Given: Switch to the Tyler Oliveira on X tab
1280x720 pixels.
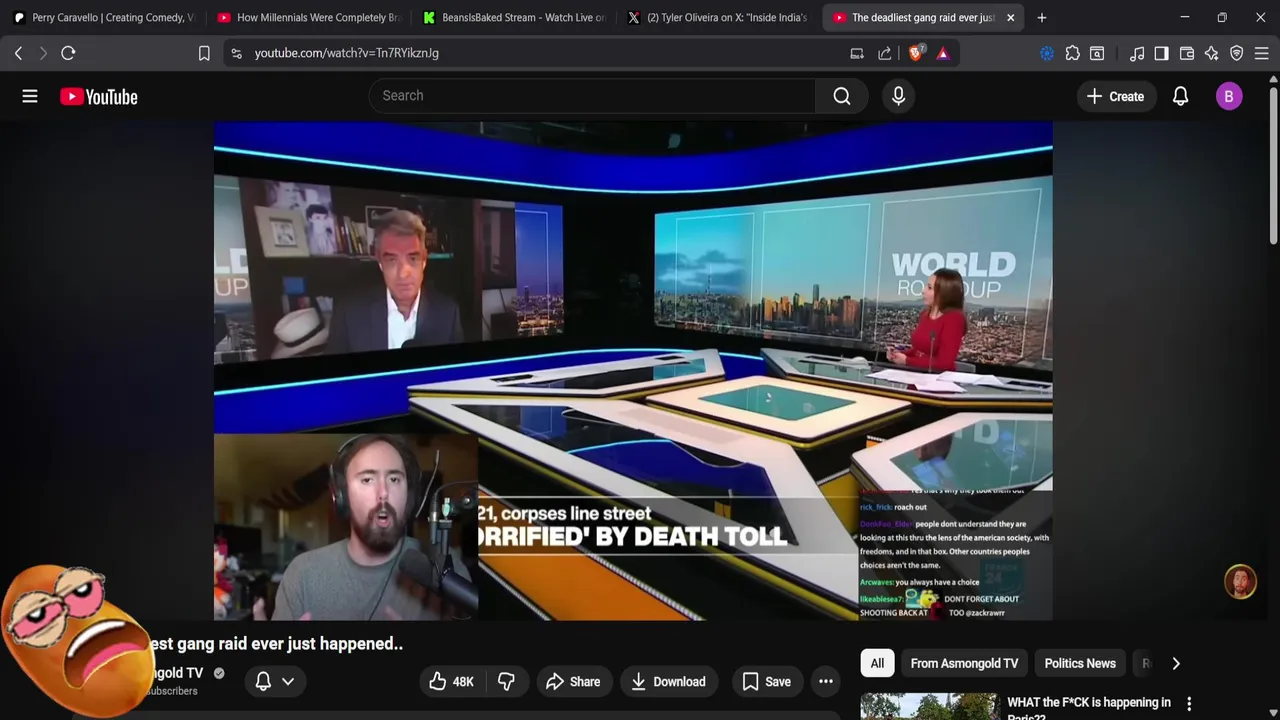Looking at the screenshot, I should click(x=718, y=17).
